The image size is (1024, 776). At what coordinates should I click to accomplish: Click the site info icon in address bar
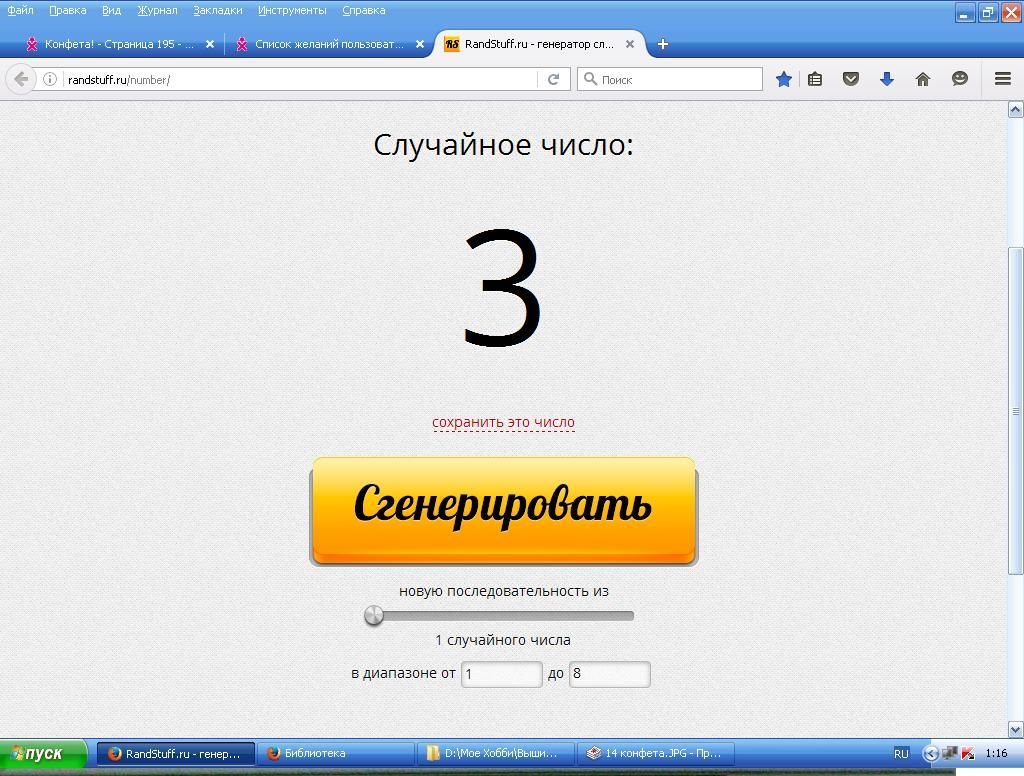(x=49, y=79)
